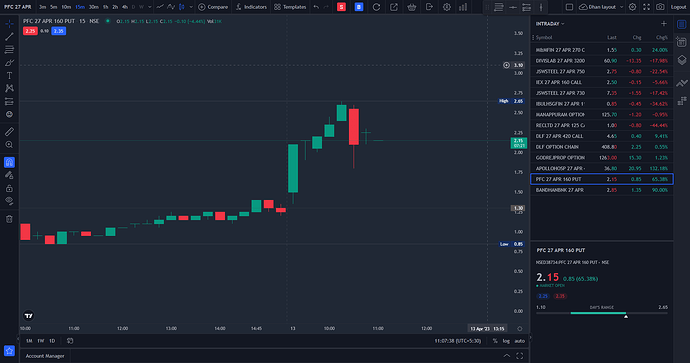Open the emoji icons tool

tap(9, 114)
